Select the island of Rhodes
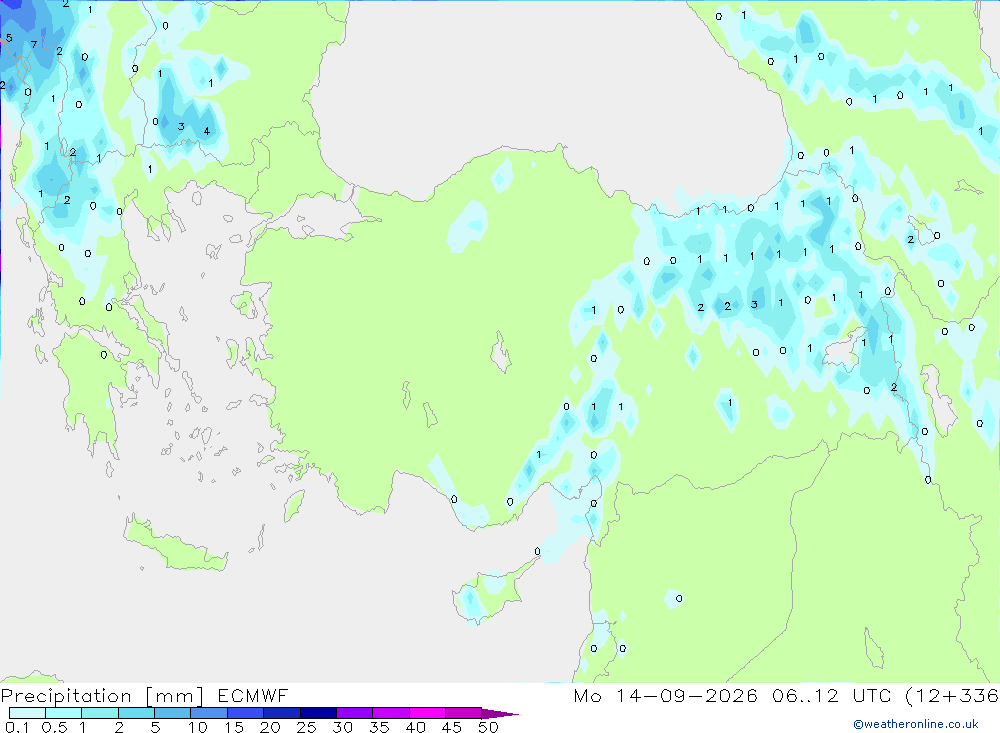Viewport: 1000px width, 733px height. click(295, 505)
